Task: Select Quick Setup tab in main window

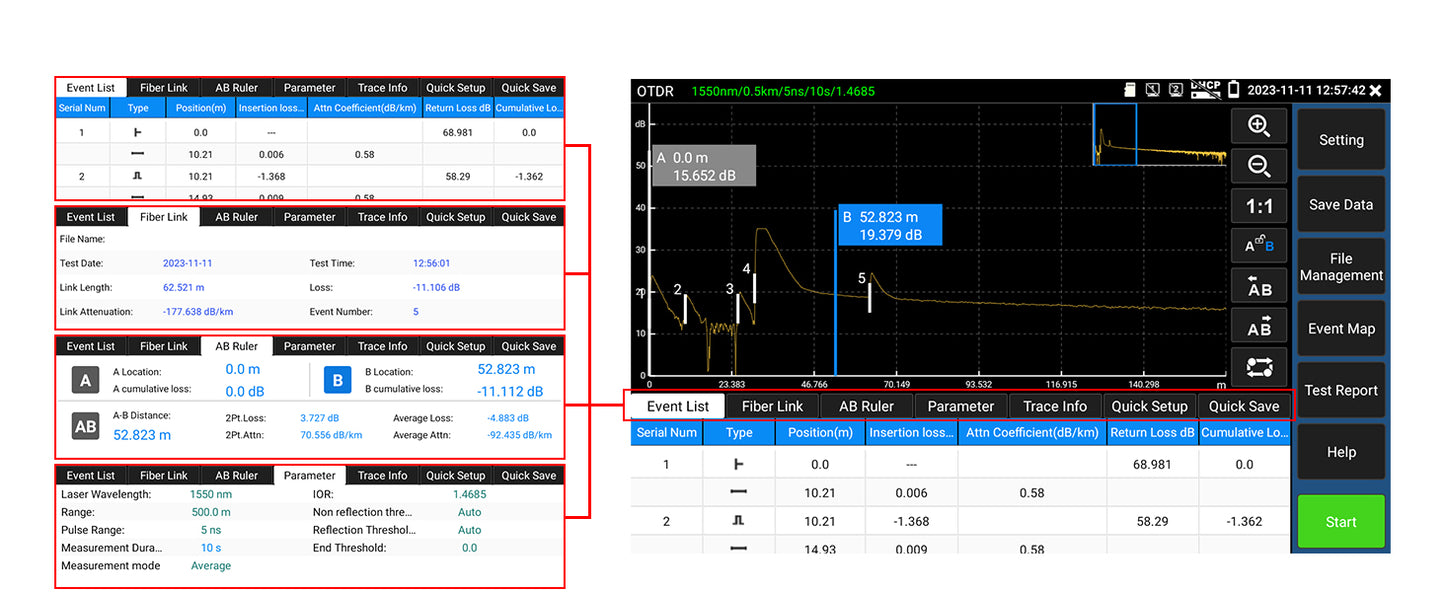Action: 1149,406
